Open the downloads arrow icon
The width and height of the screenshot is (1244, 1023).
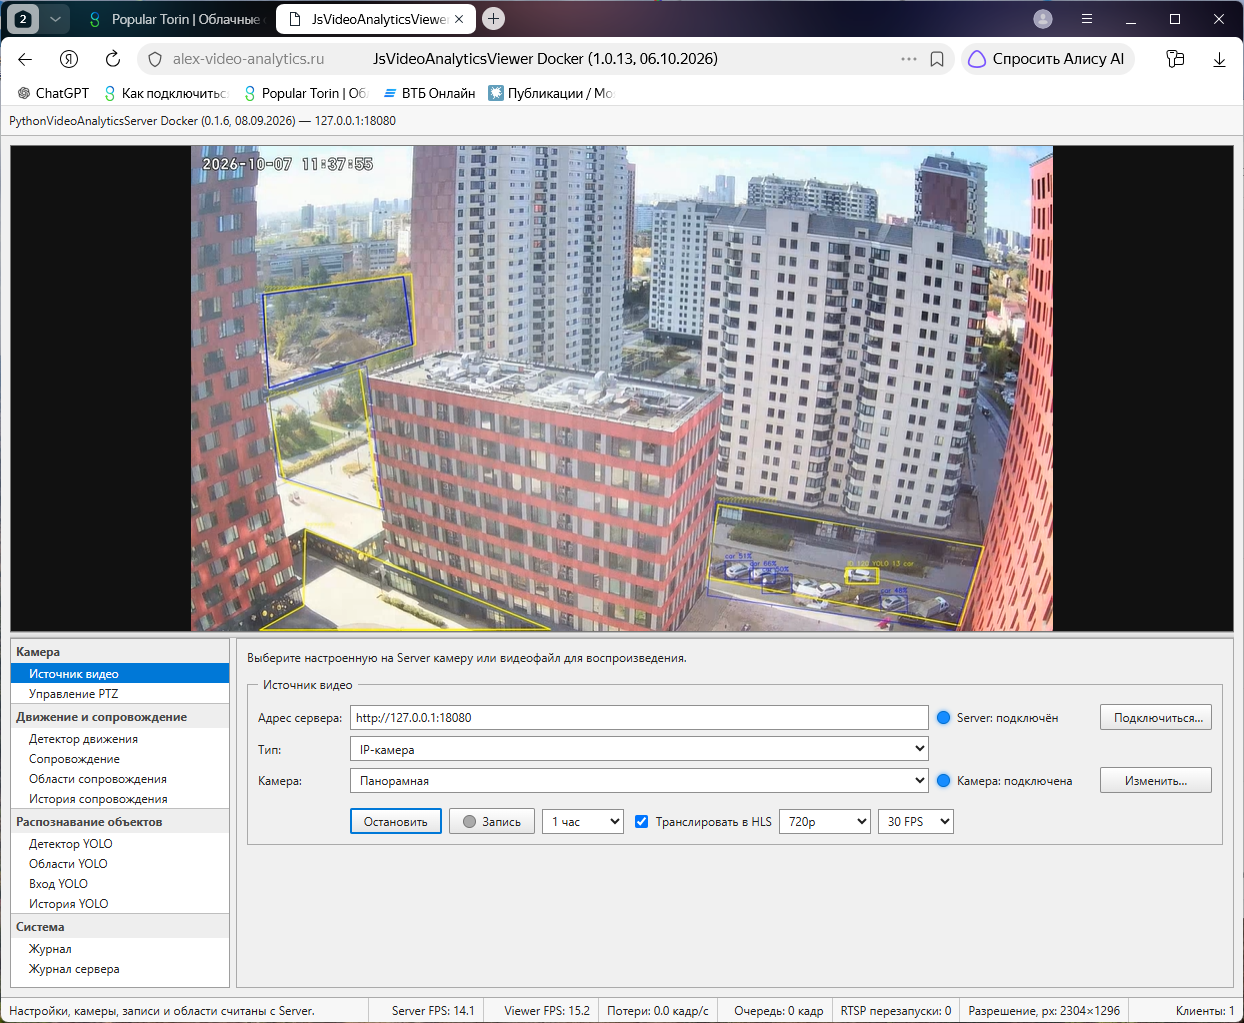[x=1219, y=59]
